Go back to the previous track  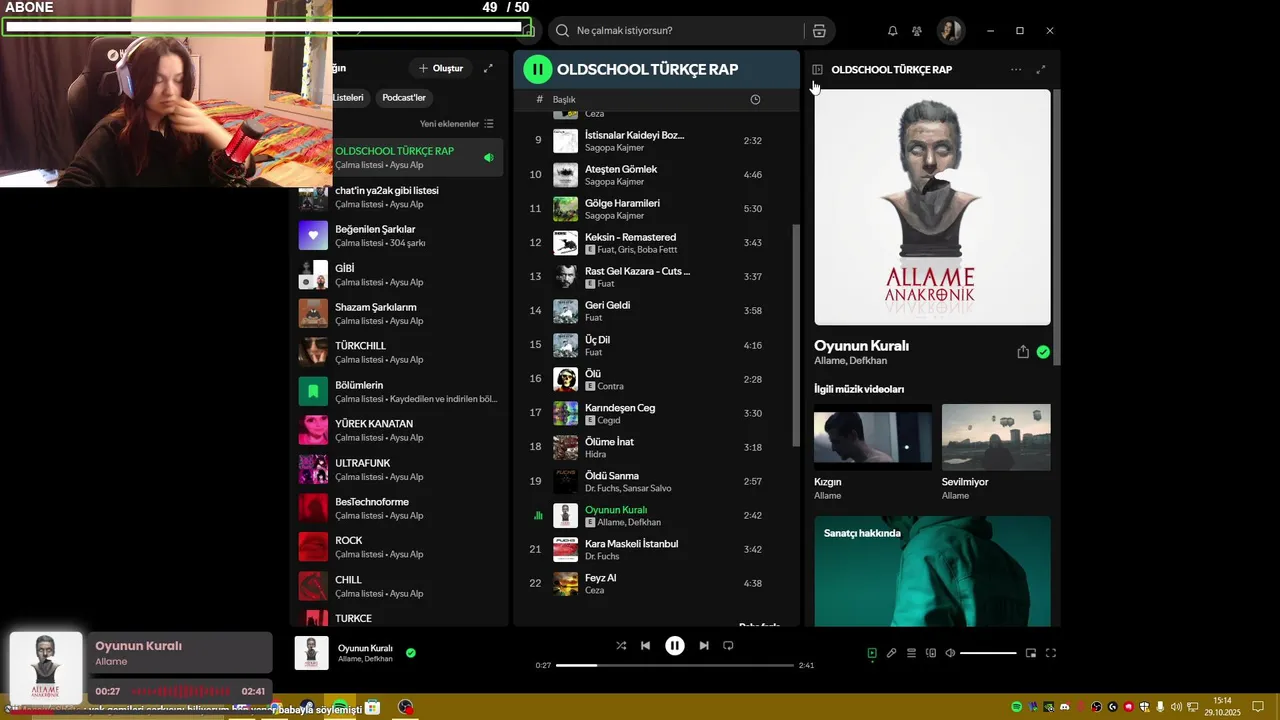point(646,646)
